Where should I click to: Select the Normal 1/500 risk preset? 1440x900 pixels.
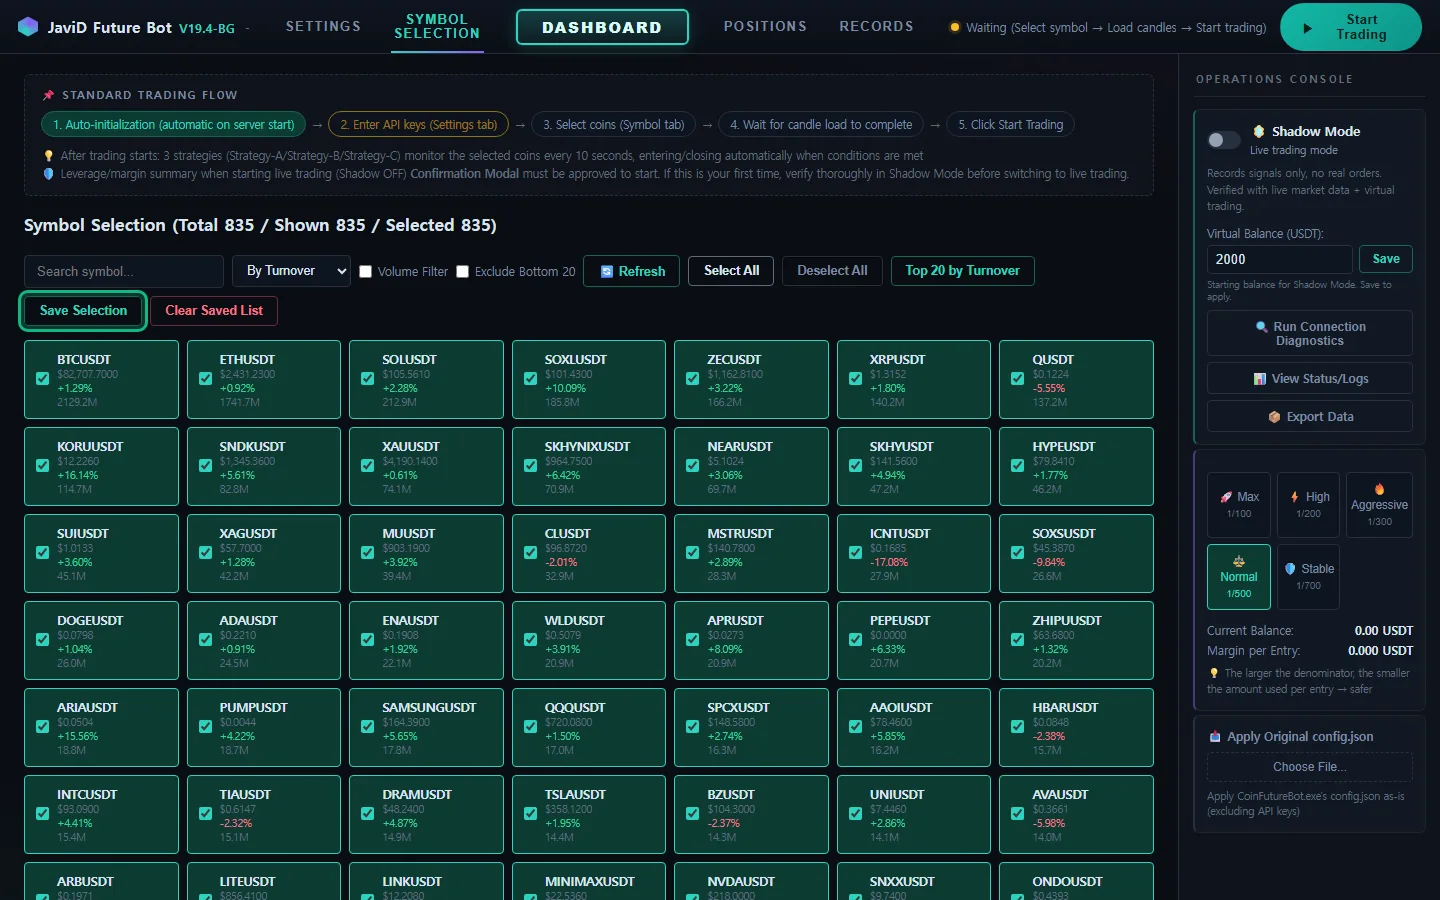point(1239,577)
